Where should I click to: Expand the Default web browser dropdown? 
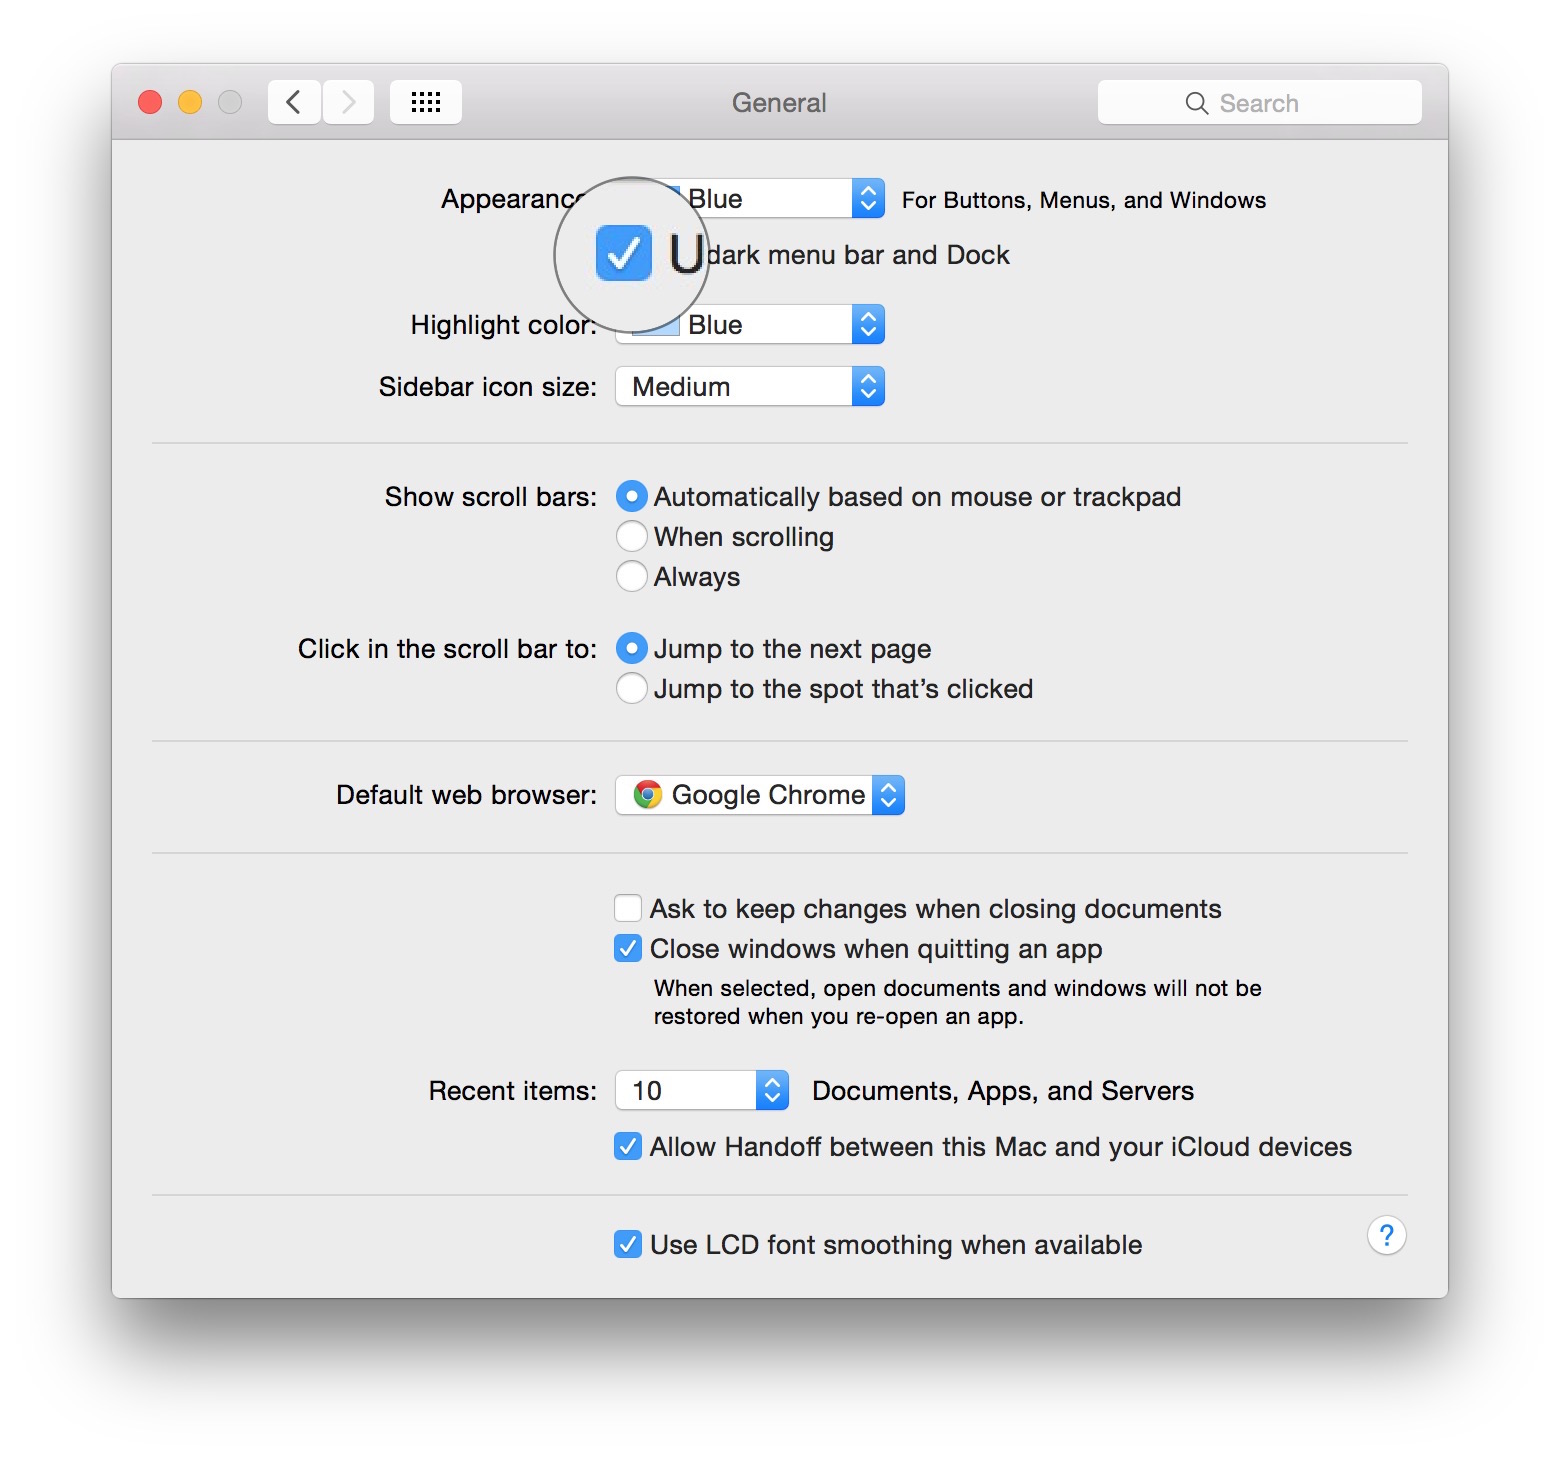760,795
